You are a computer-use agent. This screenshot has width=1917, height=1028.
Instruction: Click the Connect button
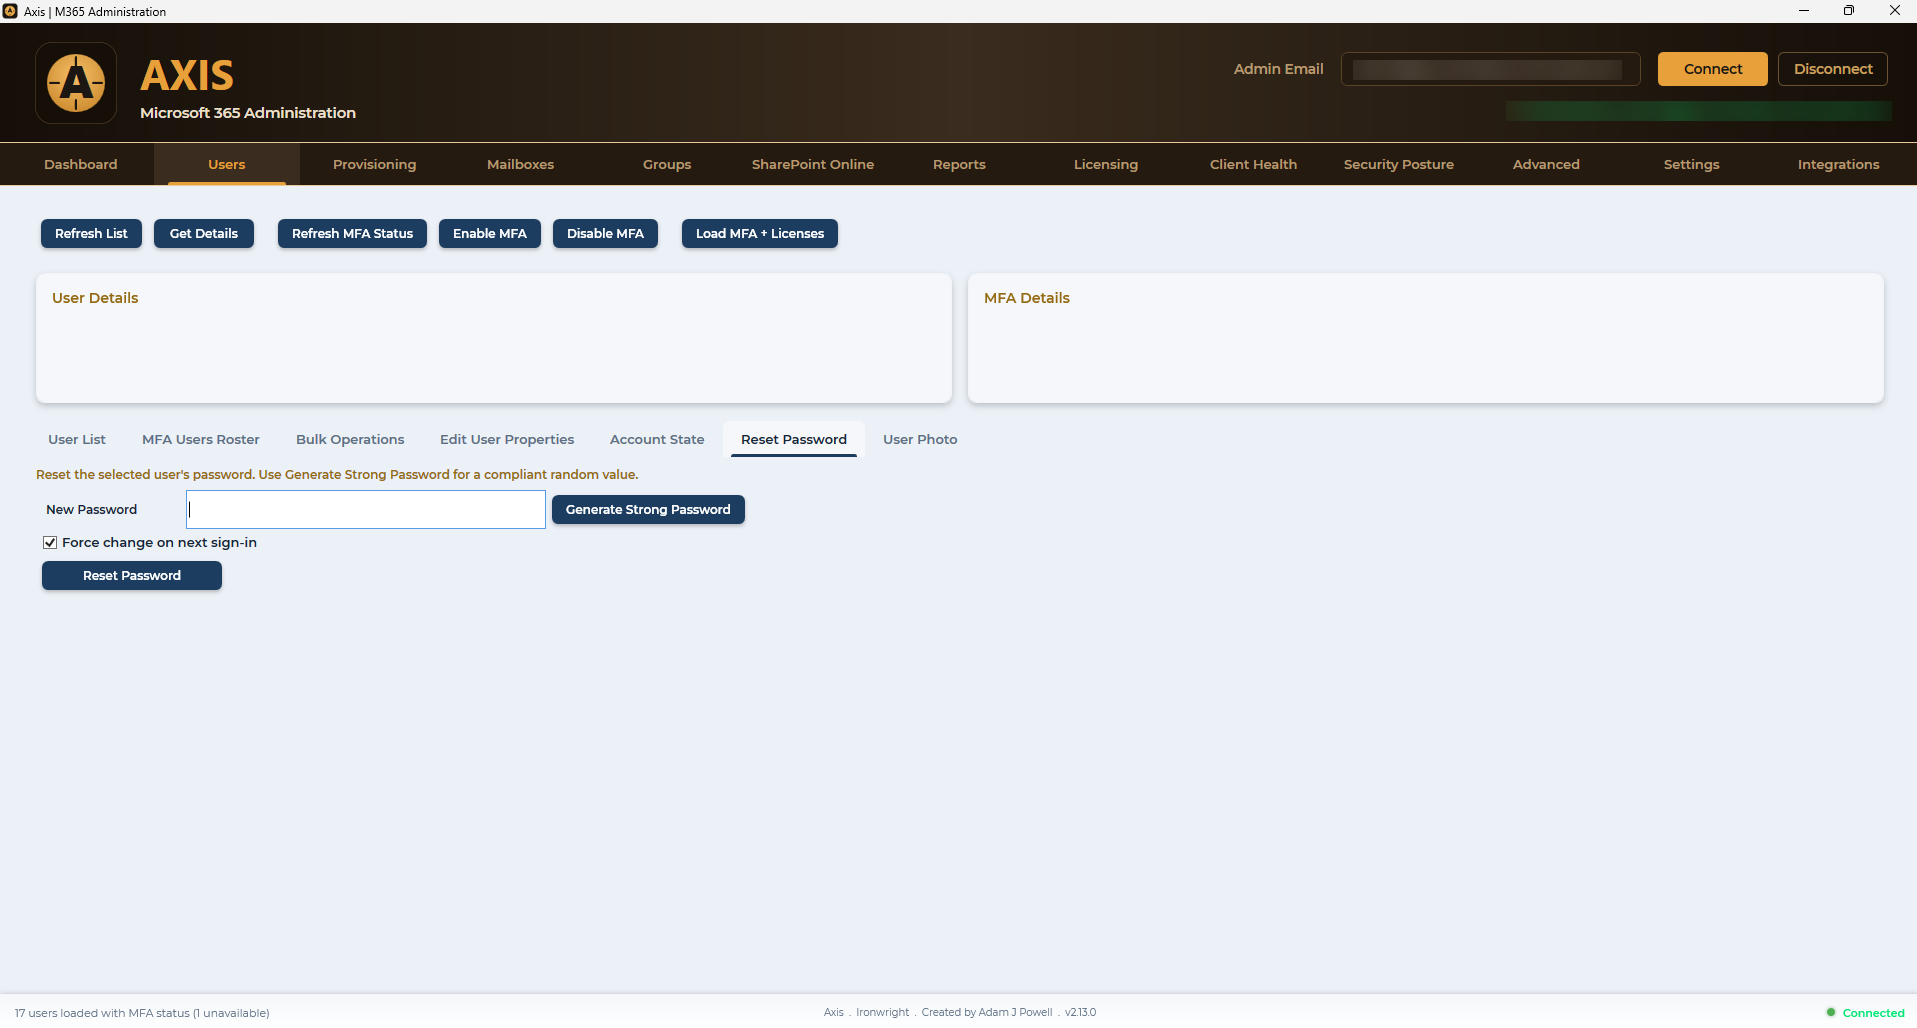tap(1712, 69)
